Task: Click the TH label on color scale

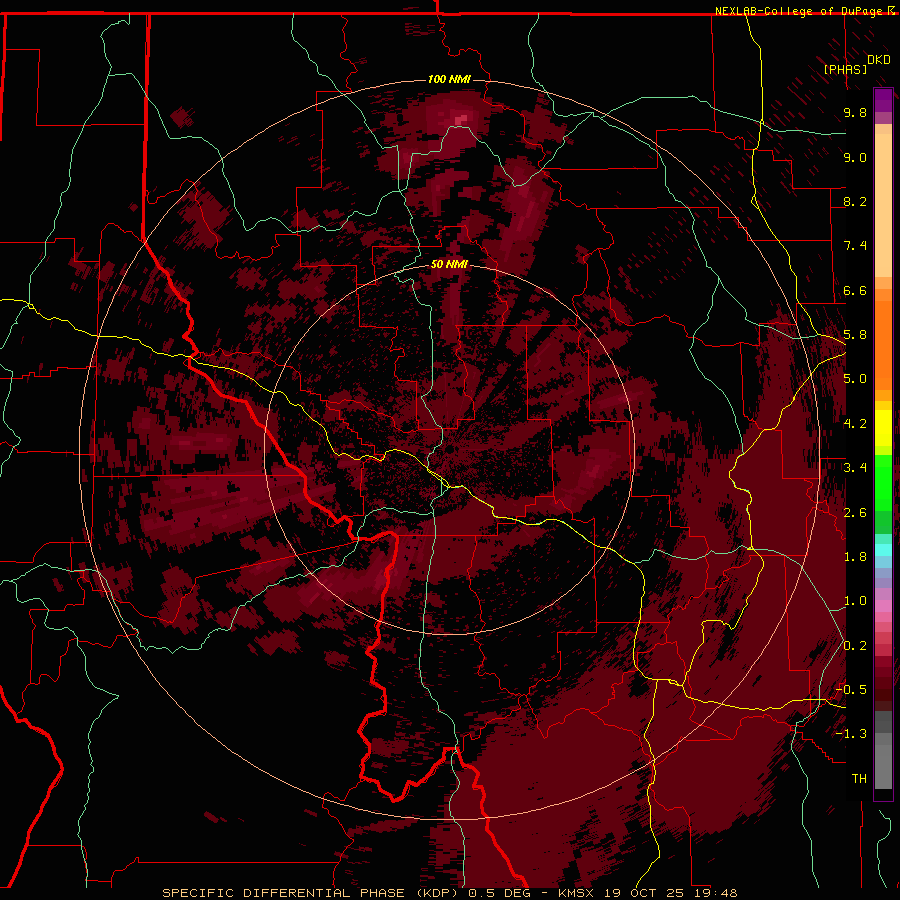Action: [859, 779]
